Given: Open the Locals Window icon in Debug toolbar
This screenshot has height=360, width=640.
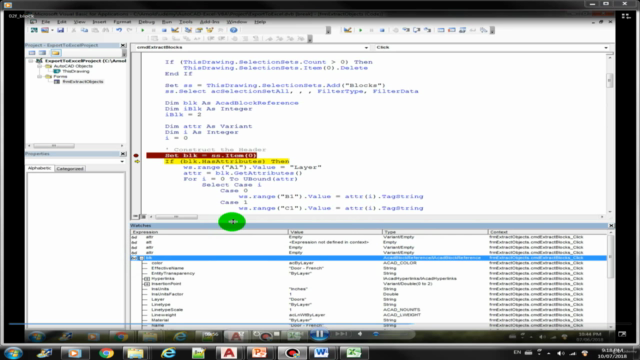Looking at the screenshot, I should (441, 30).
